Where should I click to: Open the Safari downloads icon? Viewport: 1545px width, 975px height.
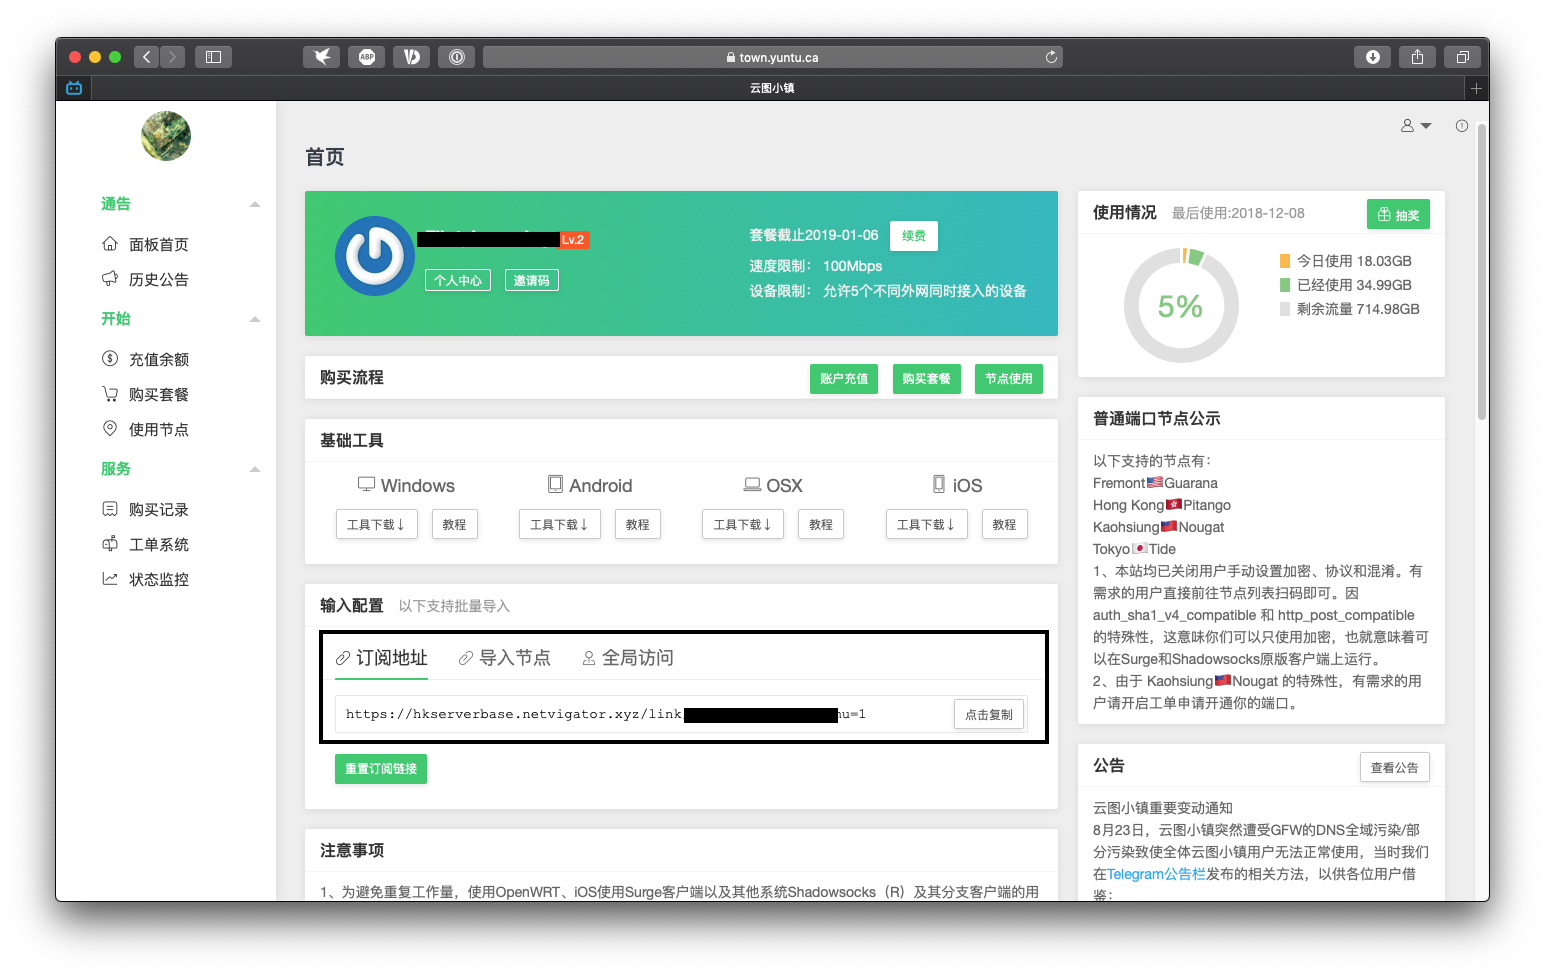1372,57
